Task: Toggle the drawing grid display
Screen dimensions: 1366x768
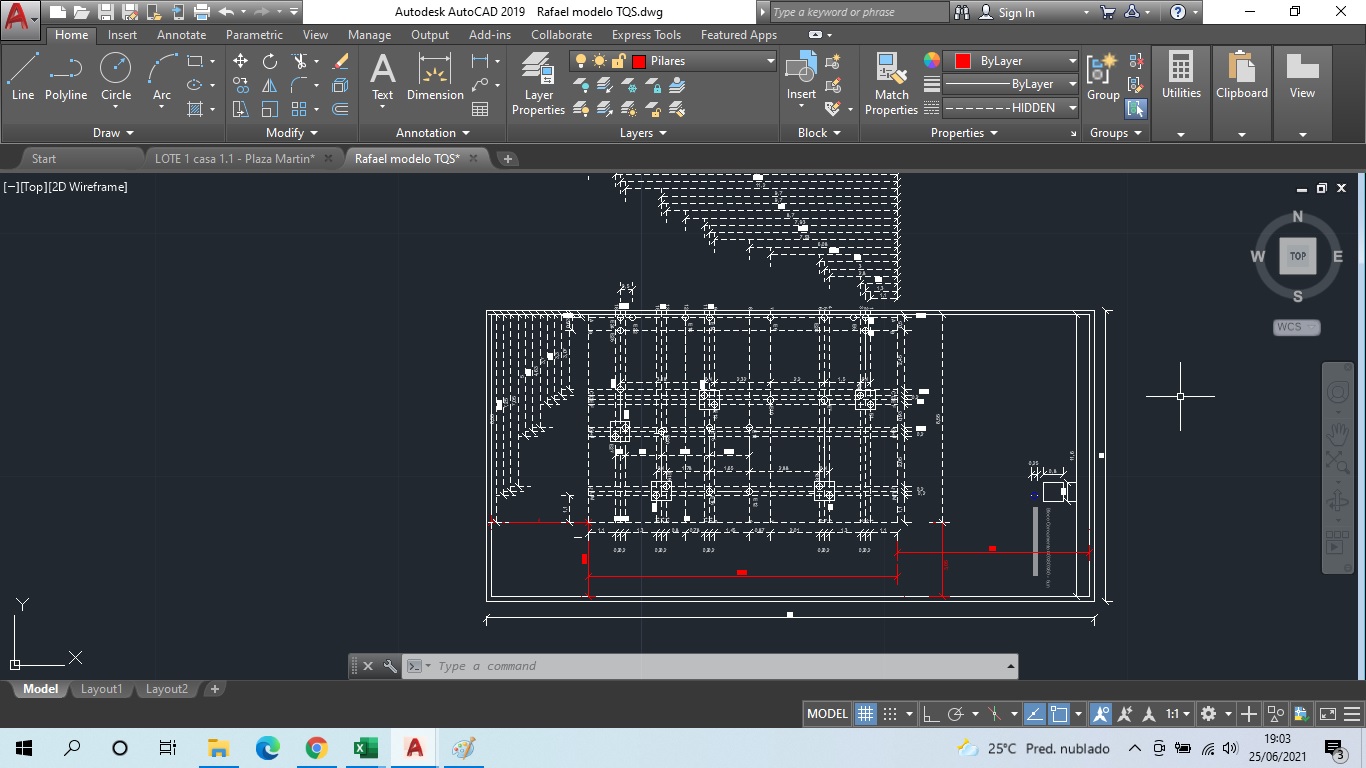Action: (x=866, y=714)
